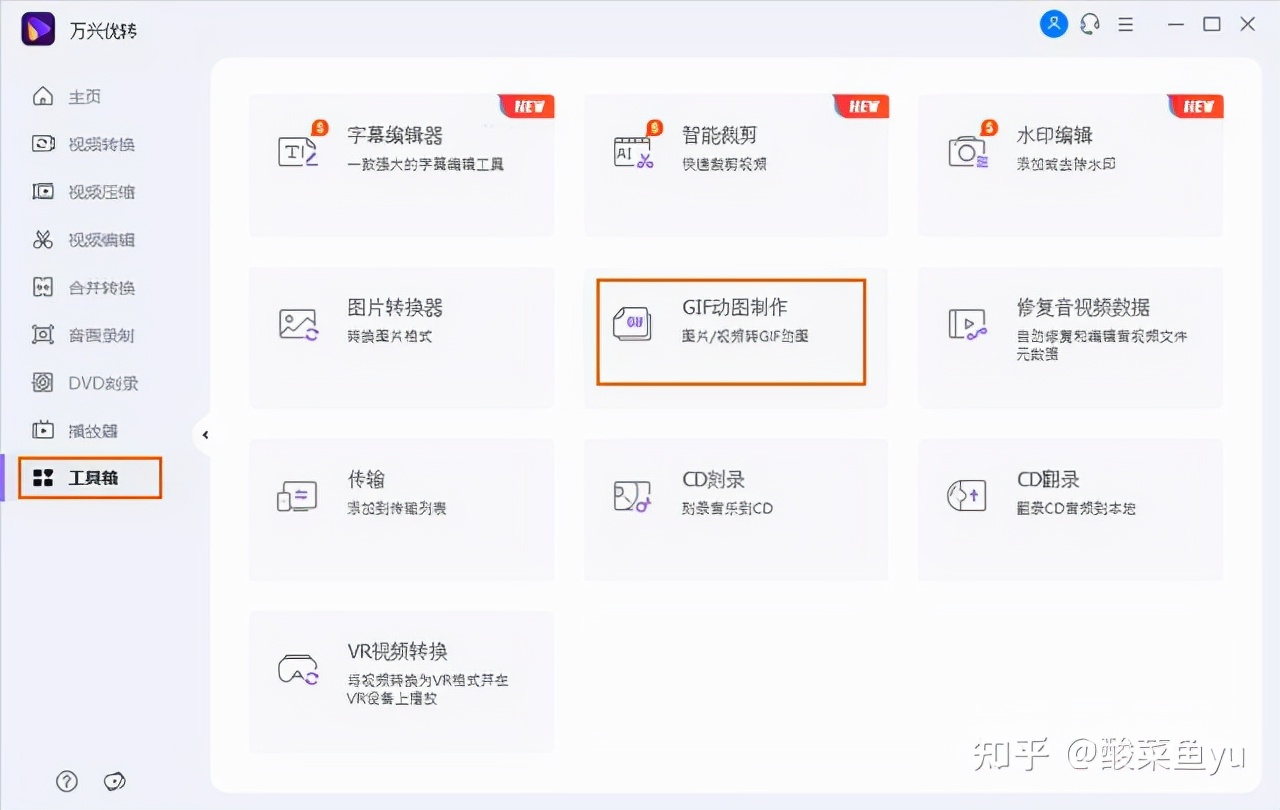Click the DVD burn disc icon
Viewport: 1280px width, 810px height.
(43, 382)
